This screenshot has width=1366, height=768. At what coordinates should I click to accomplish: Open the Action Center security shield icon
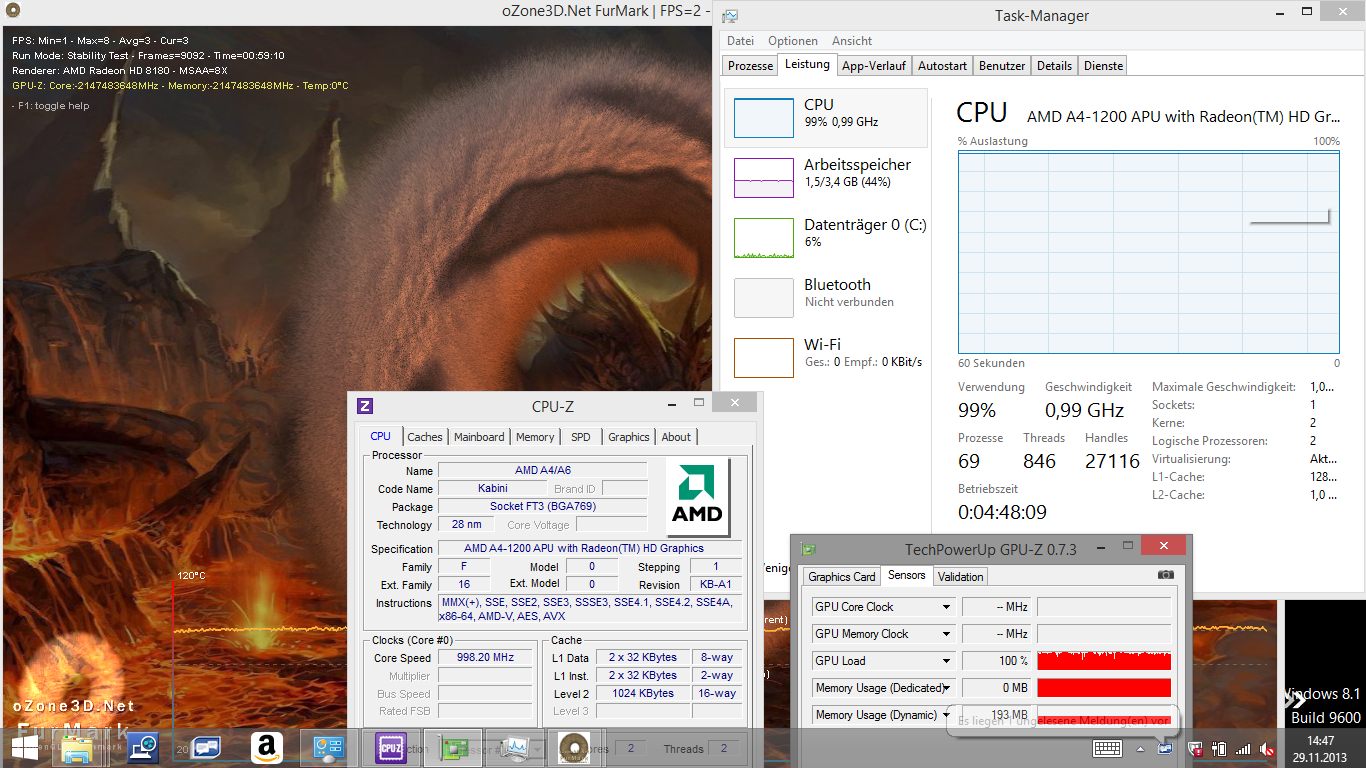pos(1195,748)
